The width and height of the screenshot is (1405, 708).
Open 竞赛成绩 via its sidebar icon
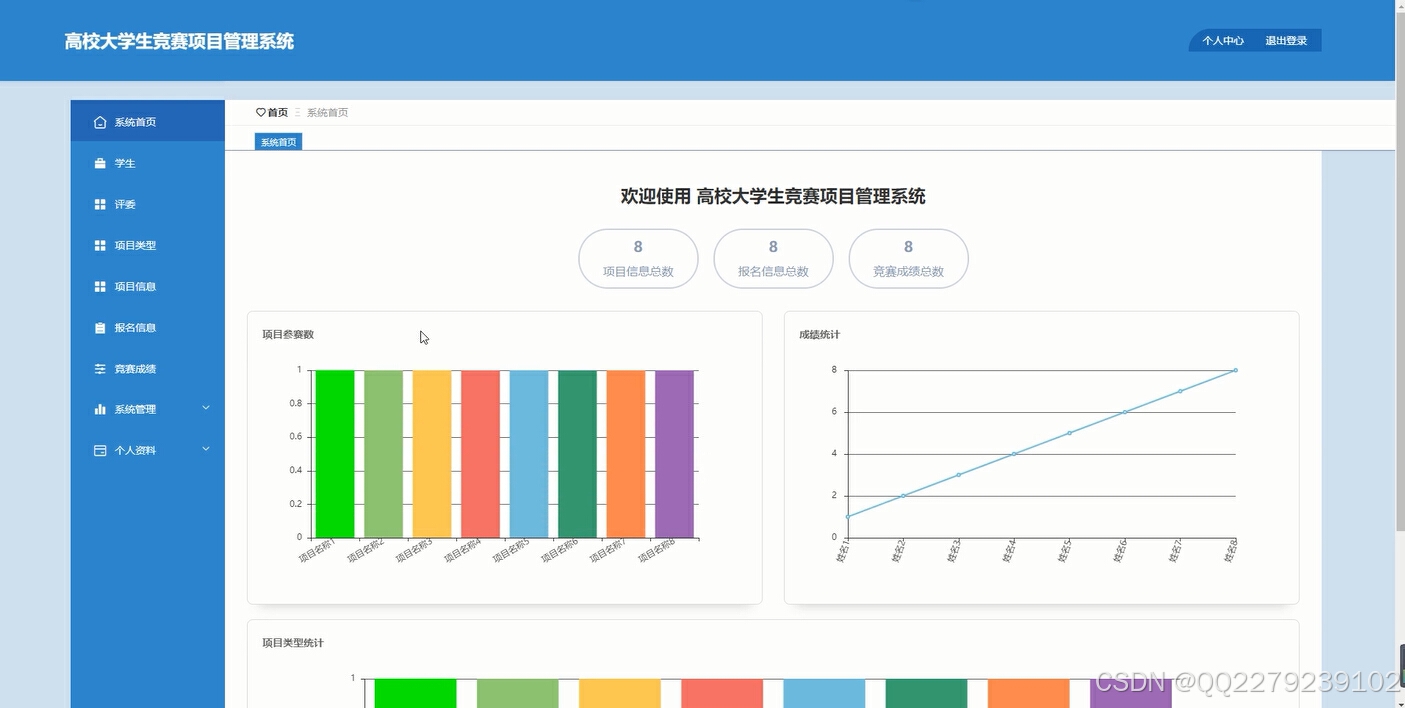coord(99,368)
